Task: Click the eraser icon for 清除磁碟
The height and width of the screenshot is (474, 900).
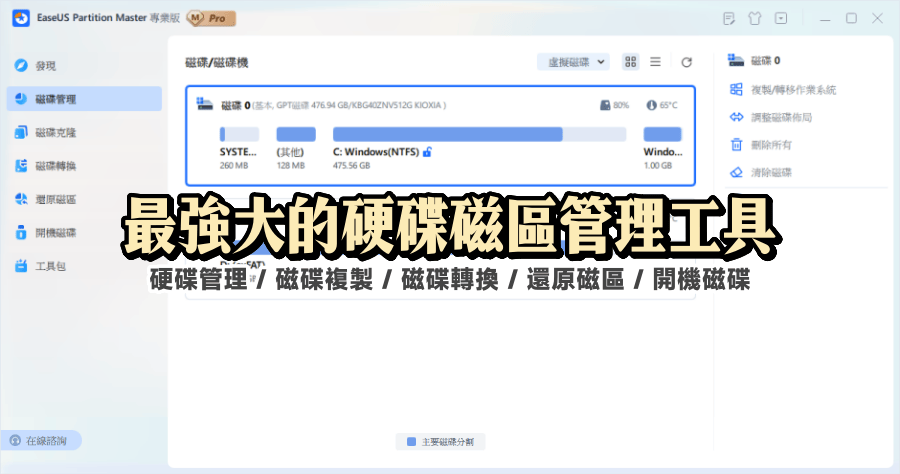Action: pyautogui.click(x=736, y=172)
